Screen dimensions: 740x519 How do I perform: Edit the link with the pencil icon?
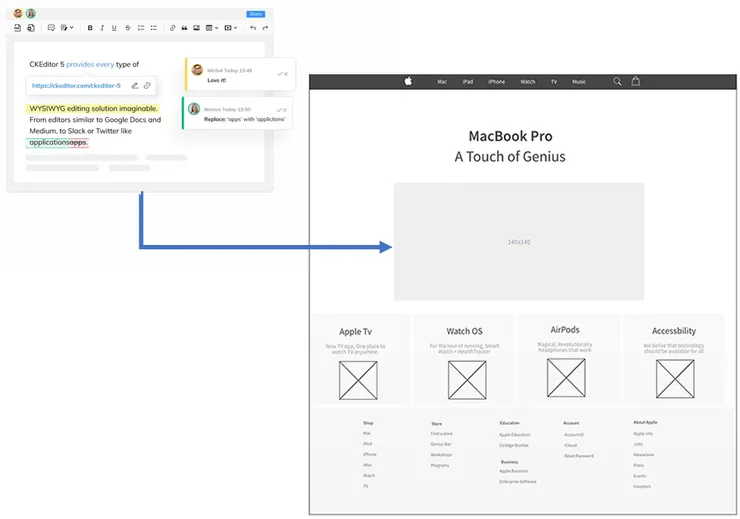tap(135, 85)
